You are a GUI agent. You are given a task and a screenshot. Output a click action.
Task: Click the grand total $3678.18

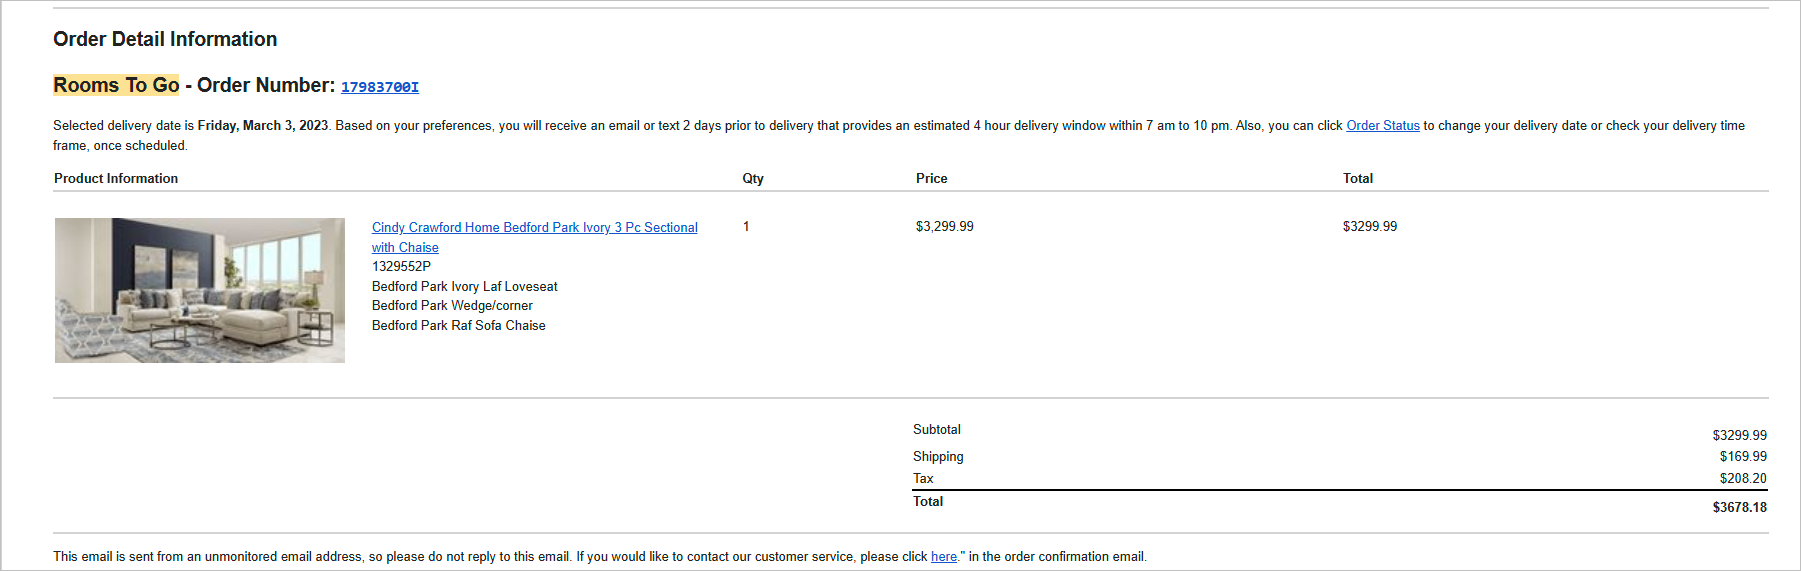[1740, 508]
